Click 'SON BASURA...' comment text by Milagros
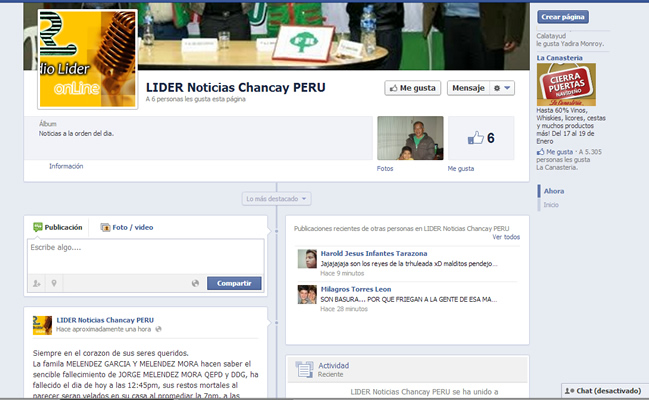Screen dimensions: 649x400 click(x=409, y=299)
